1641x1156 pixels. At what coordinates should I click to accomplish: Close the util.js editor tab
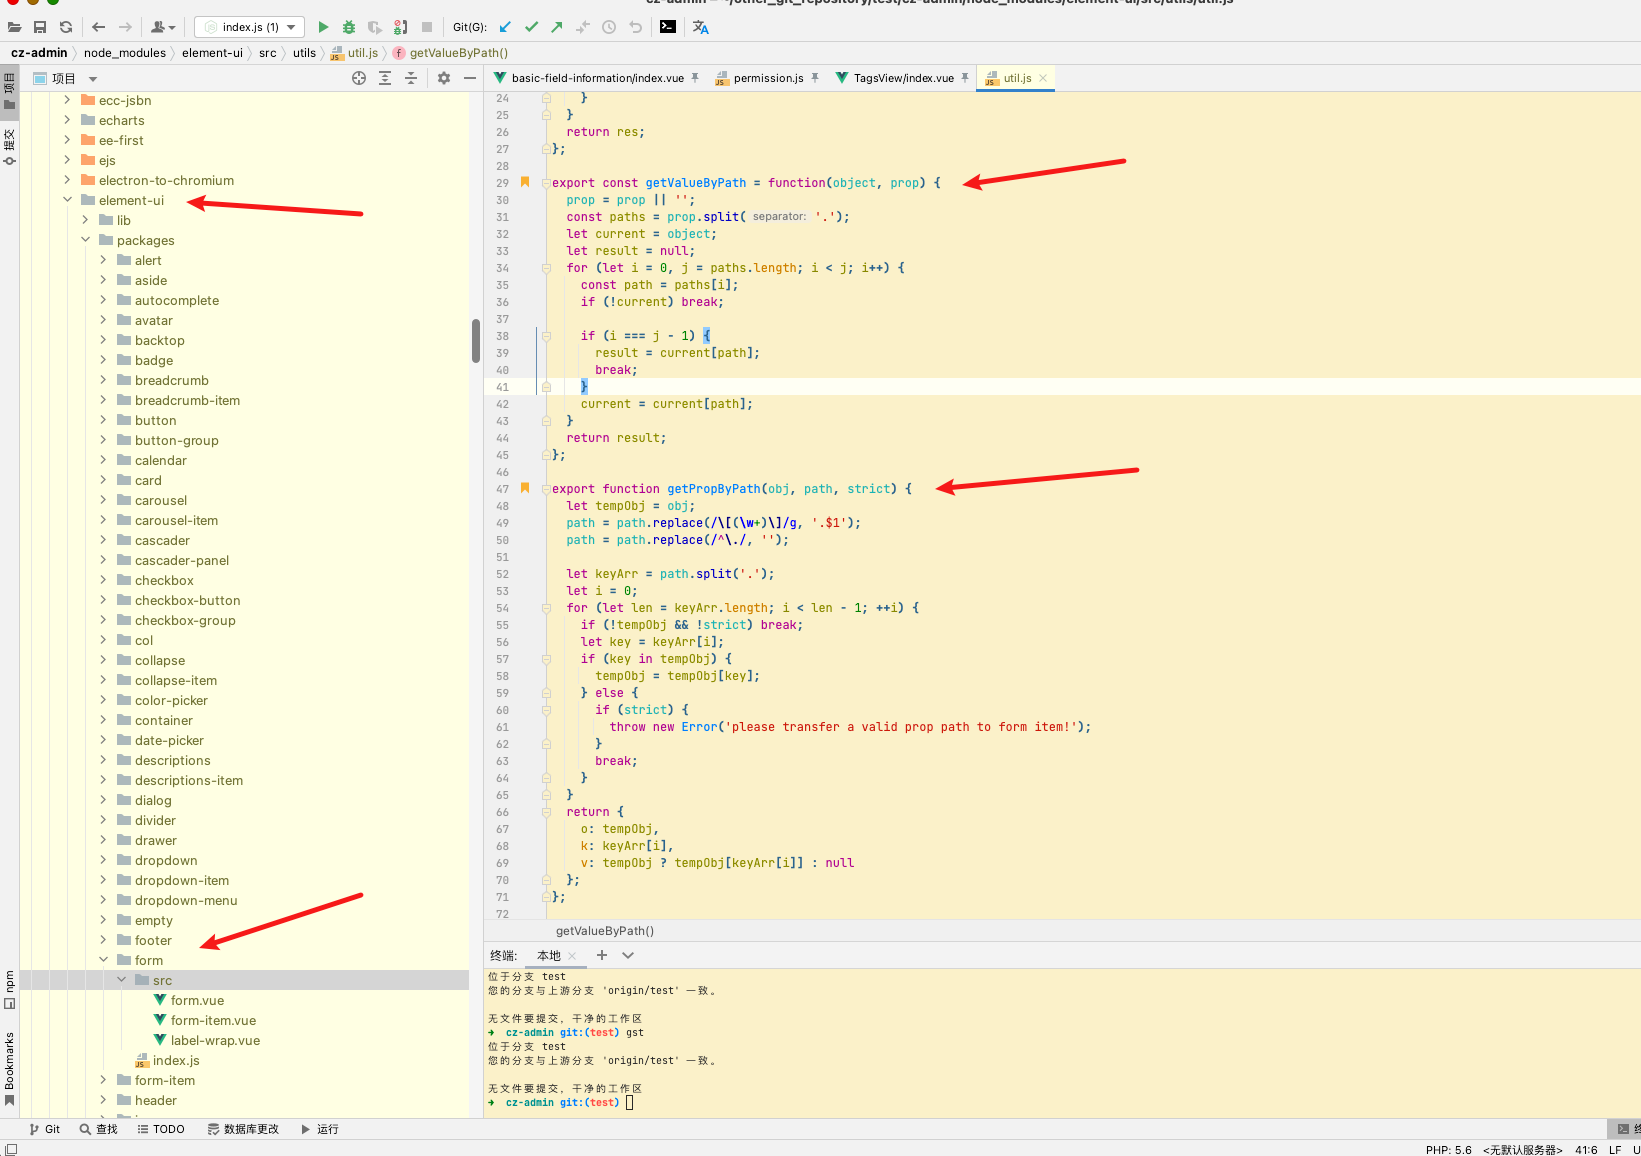pos(1043,78)
